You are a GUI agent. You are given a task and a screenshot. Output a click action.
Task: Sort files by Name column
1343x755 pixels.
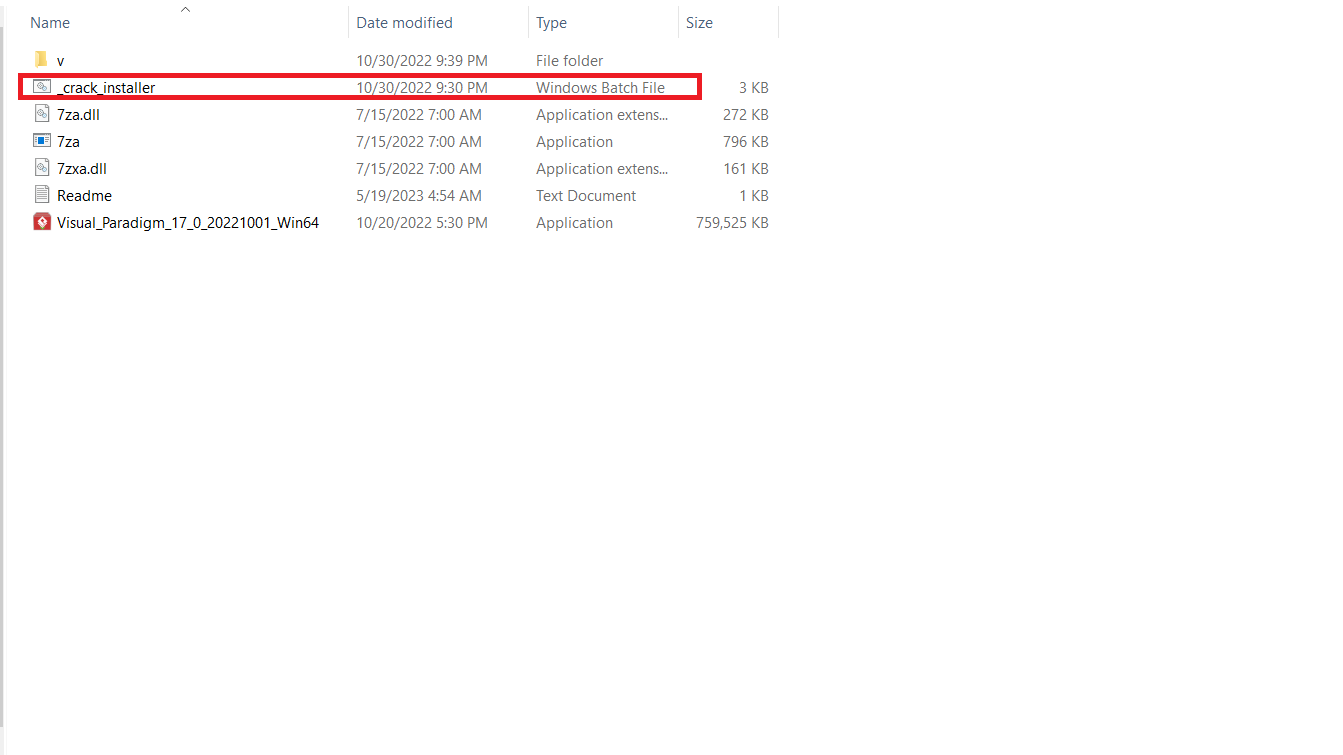tap(50, 22)
